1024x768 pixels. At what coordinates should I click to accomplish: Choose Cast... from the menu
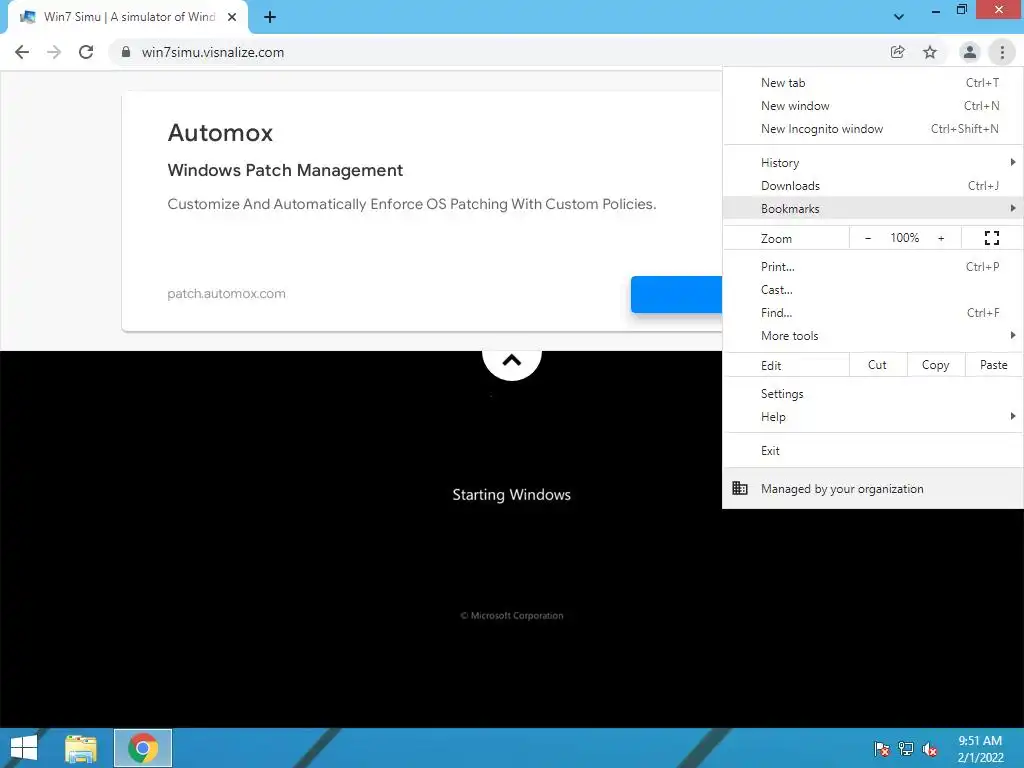coord(872,289)
